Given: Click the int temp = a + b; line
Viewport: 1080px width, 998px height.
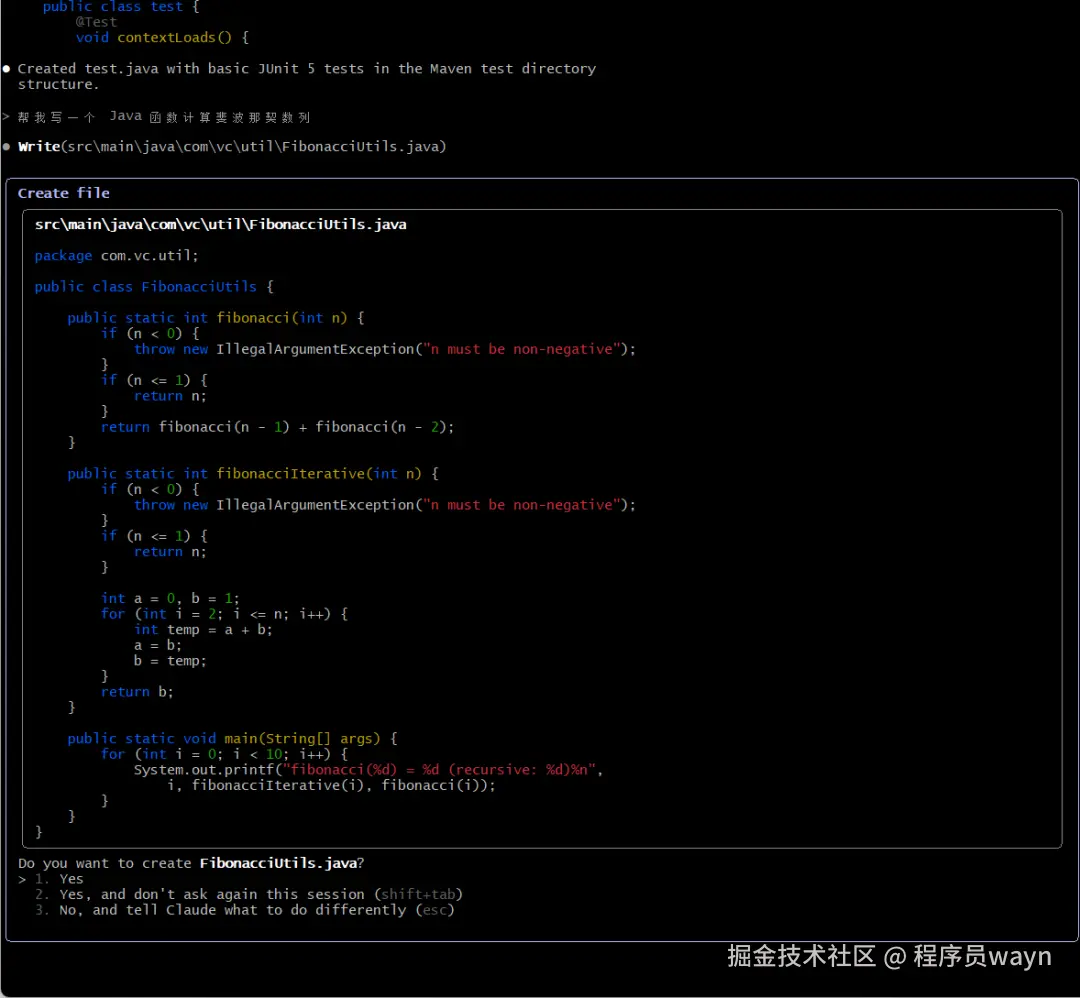Looking at the screenshot, I should (x=203, y=630).
